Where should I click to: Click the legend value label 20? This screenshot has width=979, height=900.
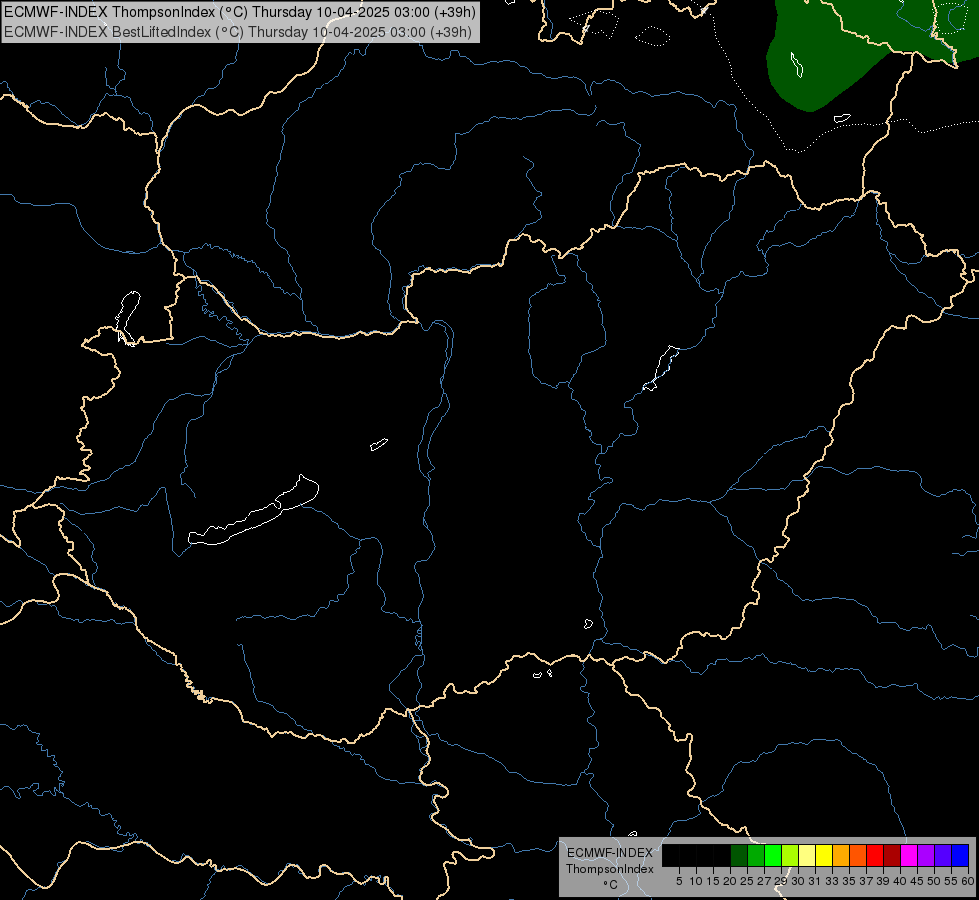(730, 881)
